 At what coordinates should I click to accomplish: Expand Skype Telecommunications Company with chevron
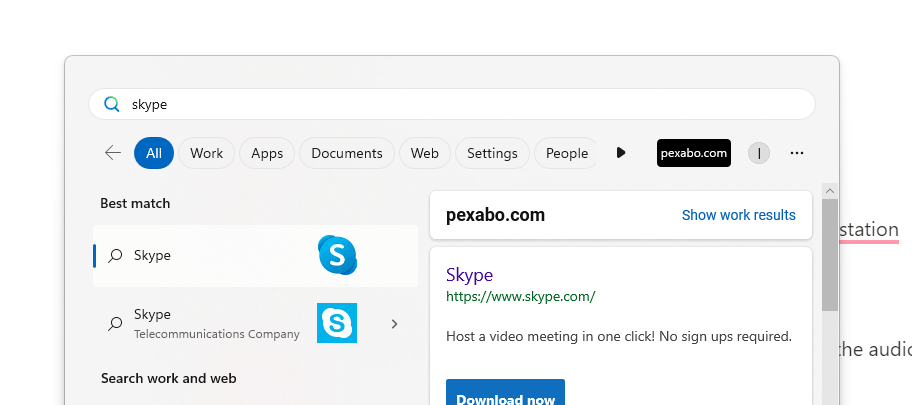tap(394, 324)
